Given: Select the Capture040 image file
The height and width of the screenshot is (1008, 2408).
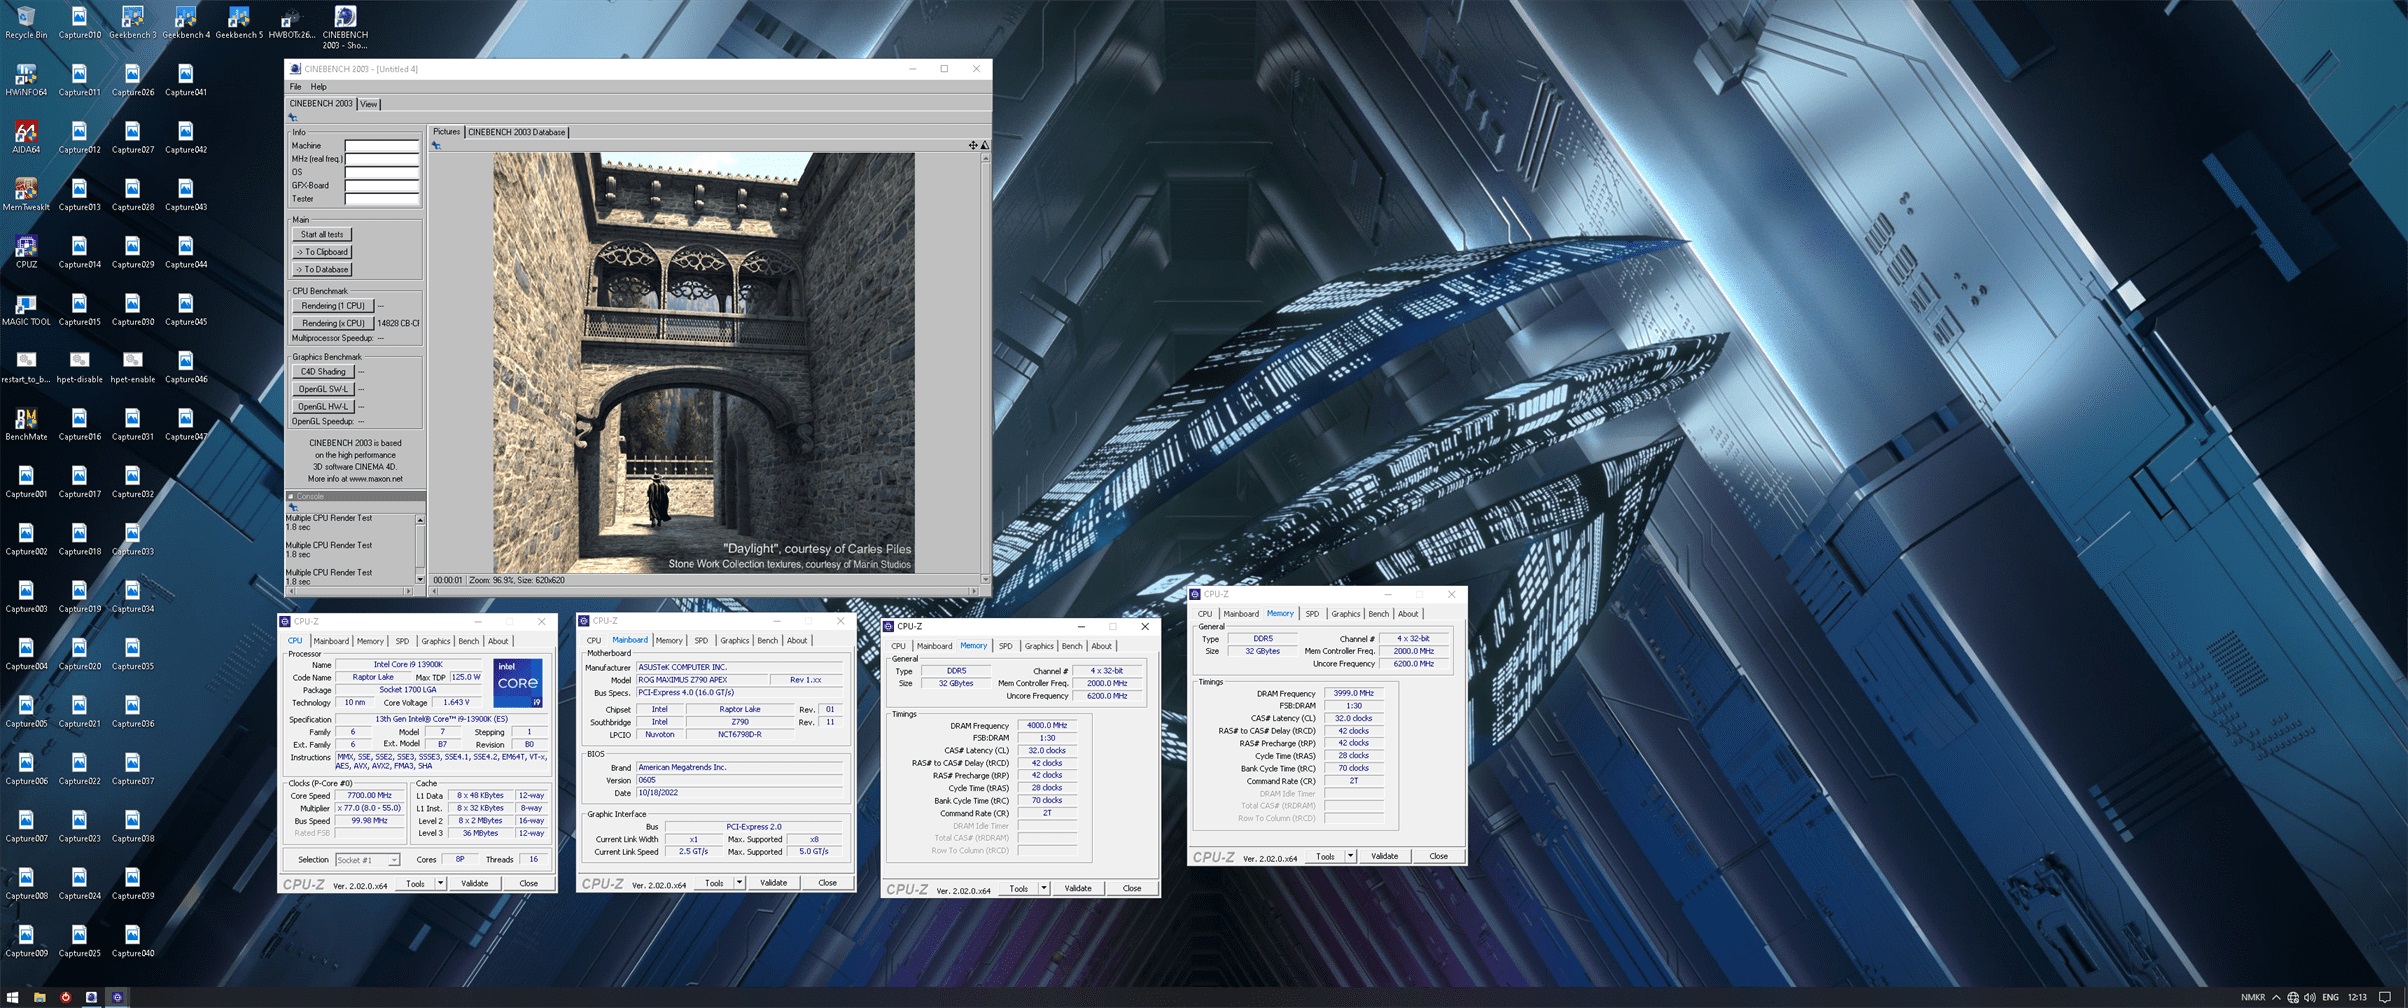Looking at the screenshot, I should [x=132, y=940].
